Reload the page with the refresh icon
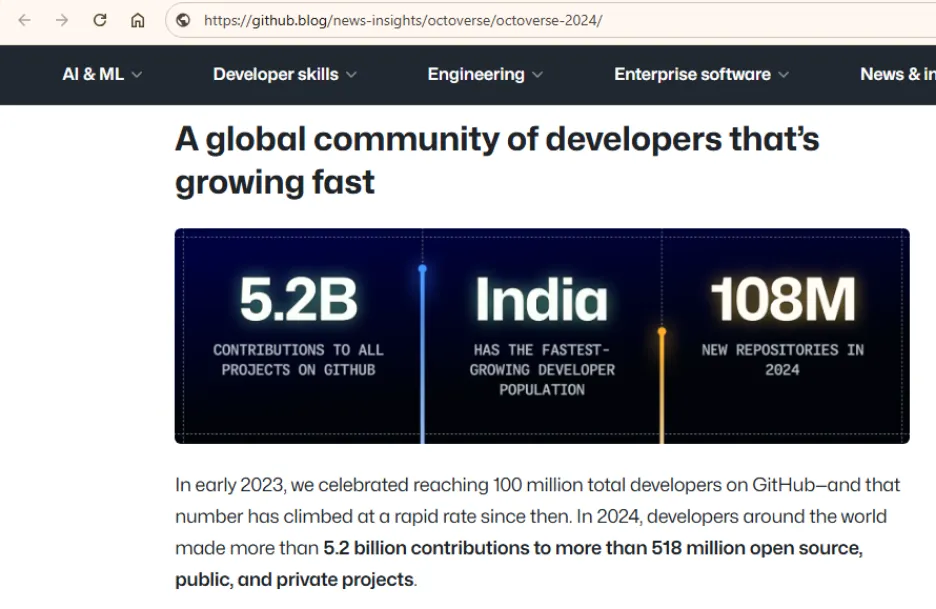 [100, 20]
